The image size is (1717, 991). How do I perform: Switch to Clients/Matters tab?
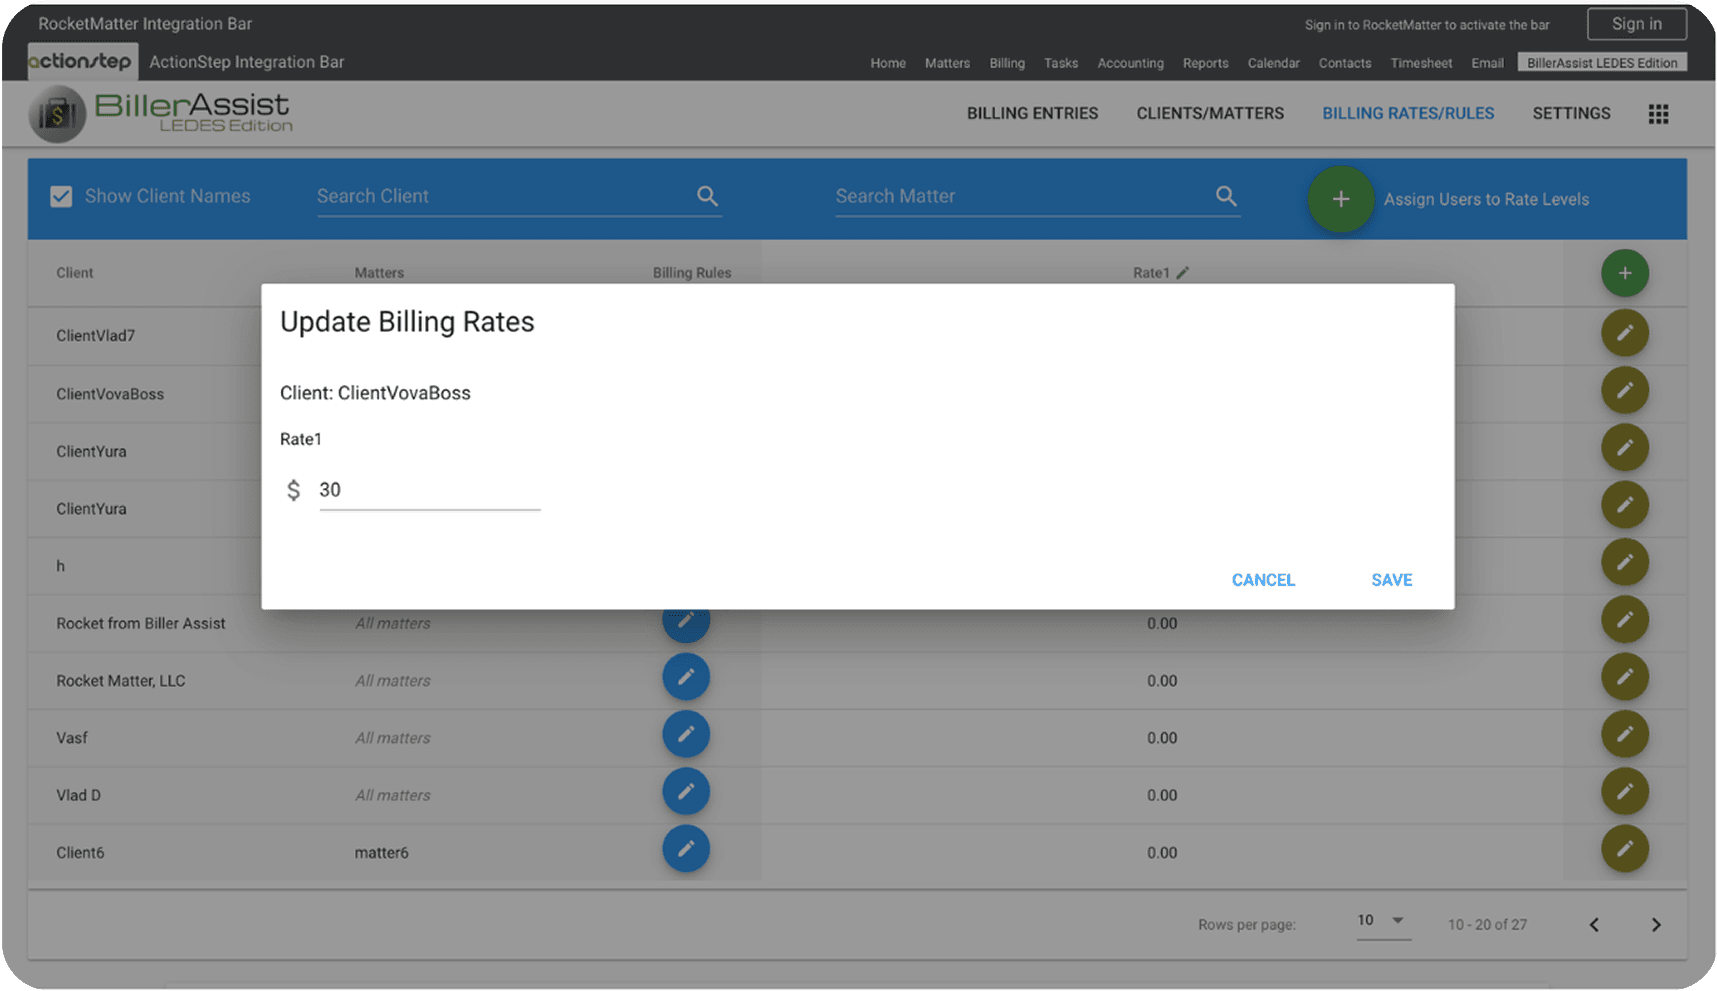(1210, 114)
